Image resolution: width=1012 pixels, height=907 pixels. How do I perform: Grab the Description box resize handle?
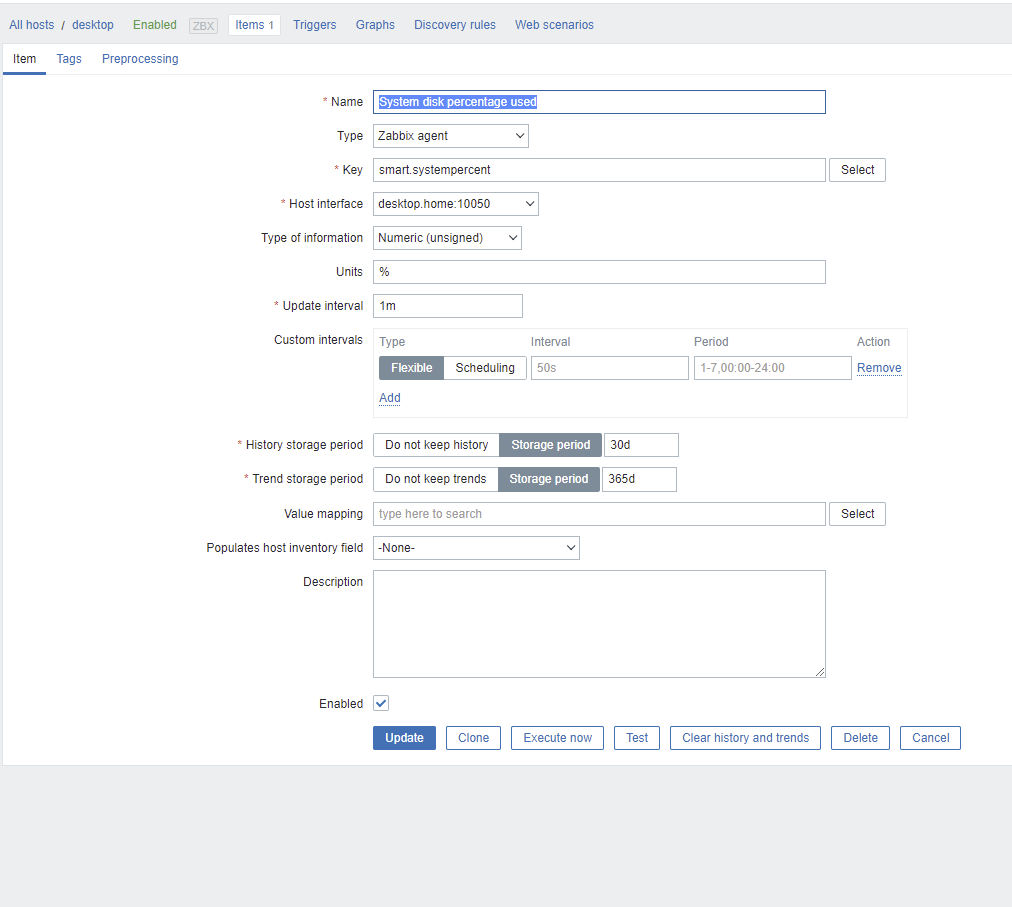tap(820, 672)
